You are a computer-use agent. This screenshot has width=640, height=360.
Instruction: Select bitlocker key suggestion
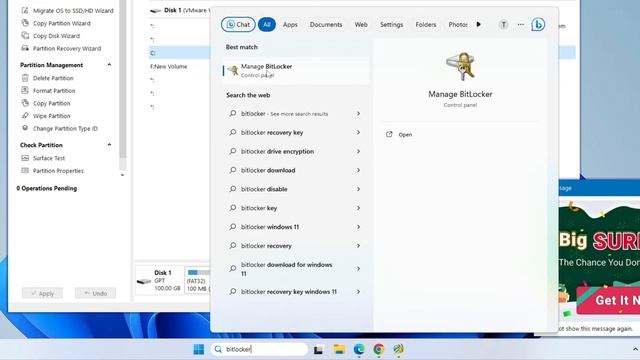(296, 208)
